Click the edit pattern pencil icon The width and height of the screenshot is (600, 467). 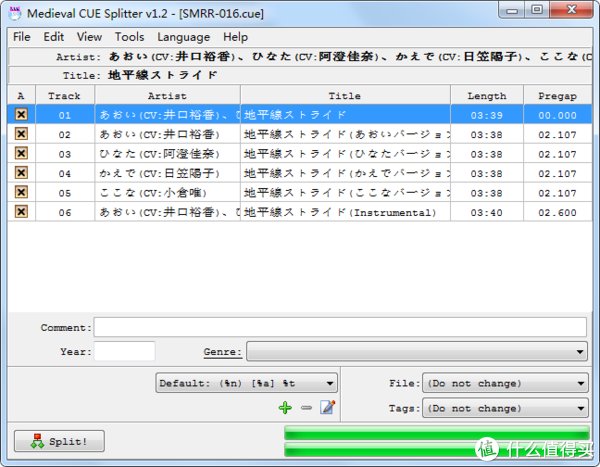(326, 408)
